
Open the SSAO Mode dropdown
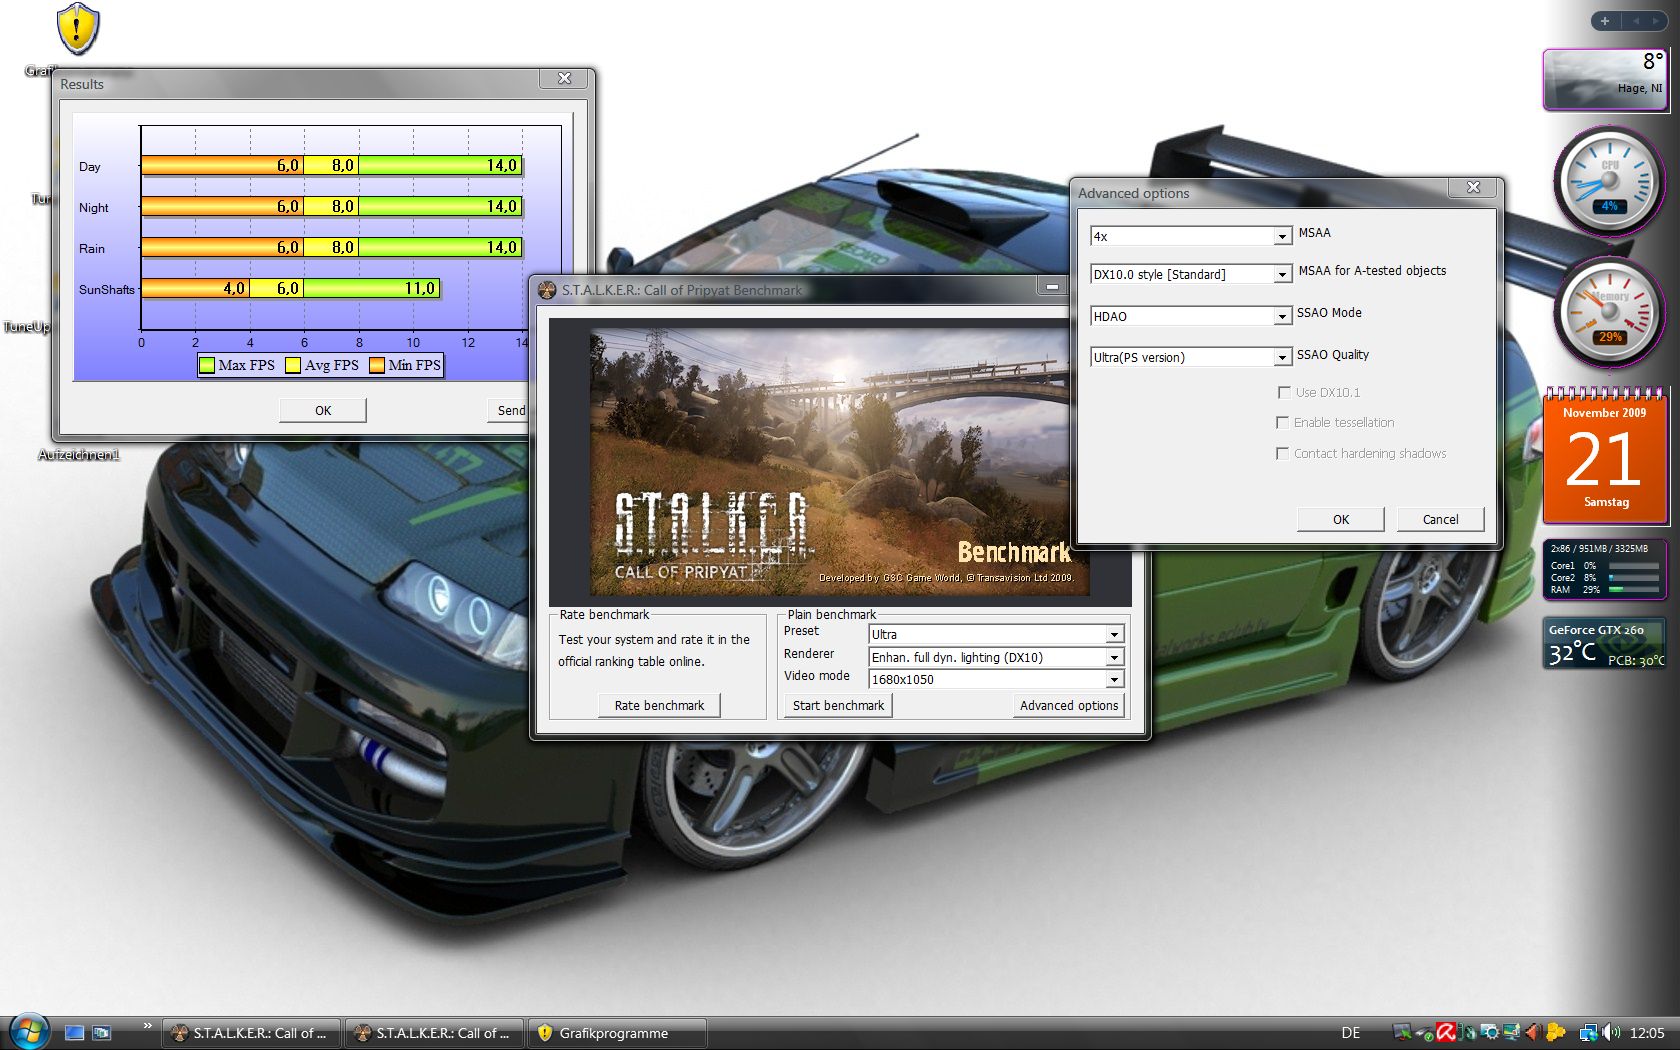(1190, 316)
